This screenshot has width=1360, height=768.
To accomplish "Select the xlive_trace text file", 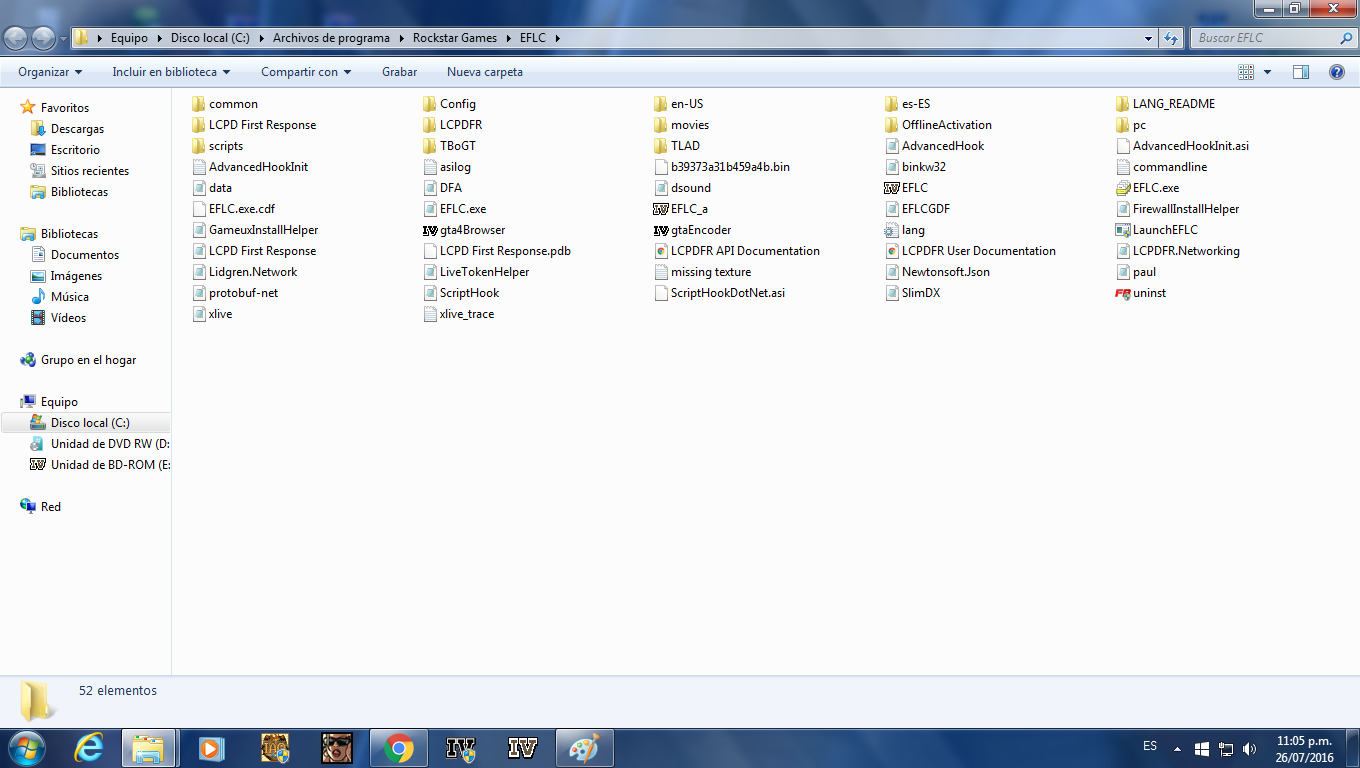I will (x=459, y=314).
